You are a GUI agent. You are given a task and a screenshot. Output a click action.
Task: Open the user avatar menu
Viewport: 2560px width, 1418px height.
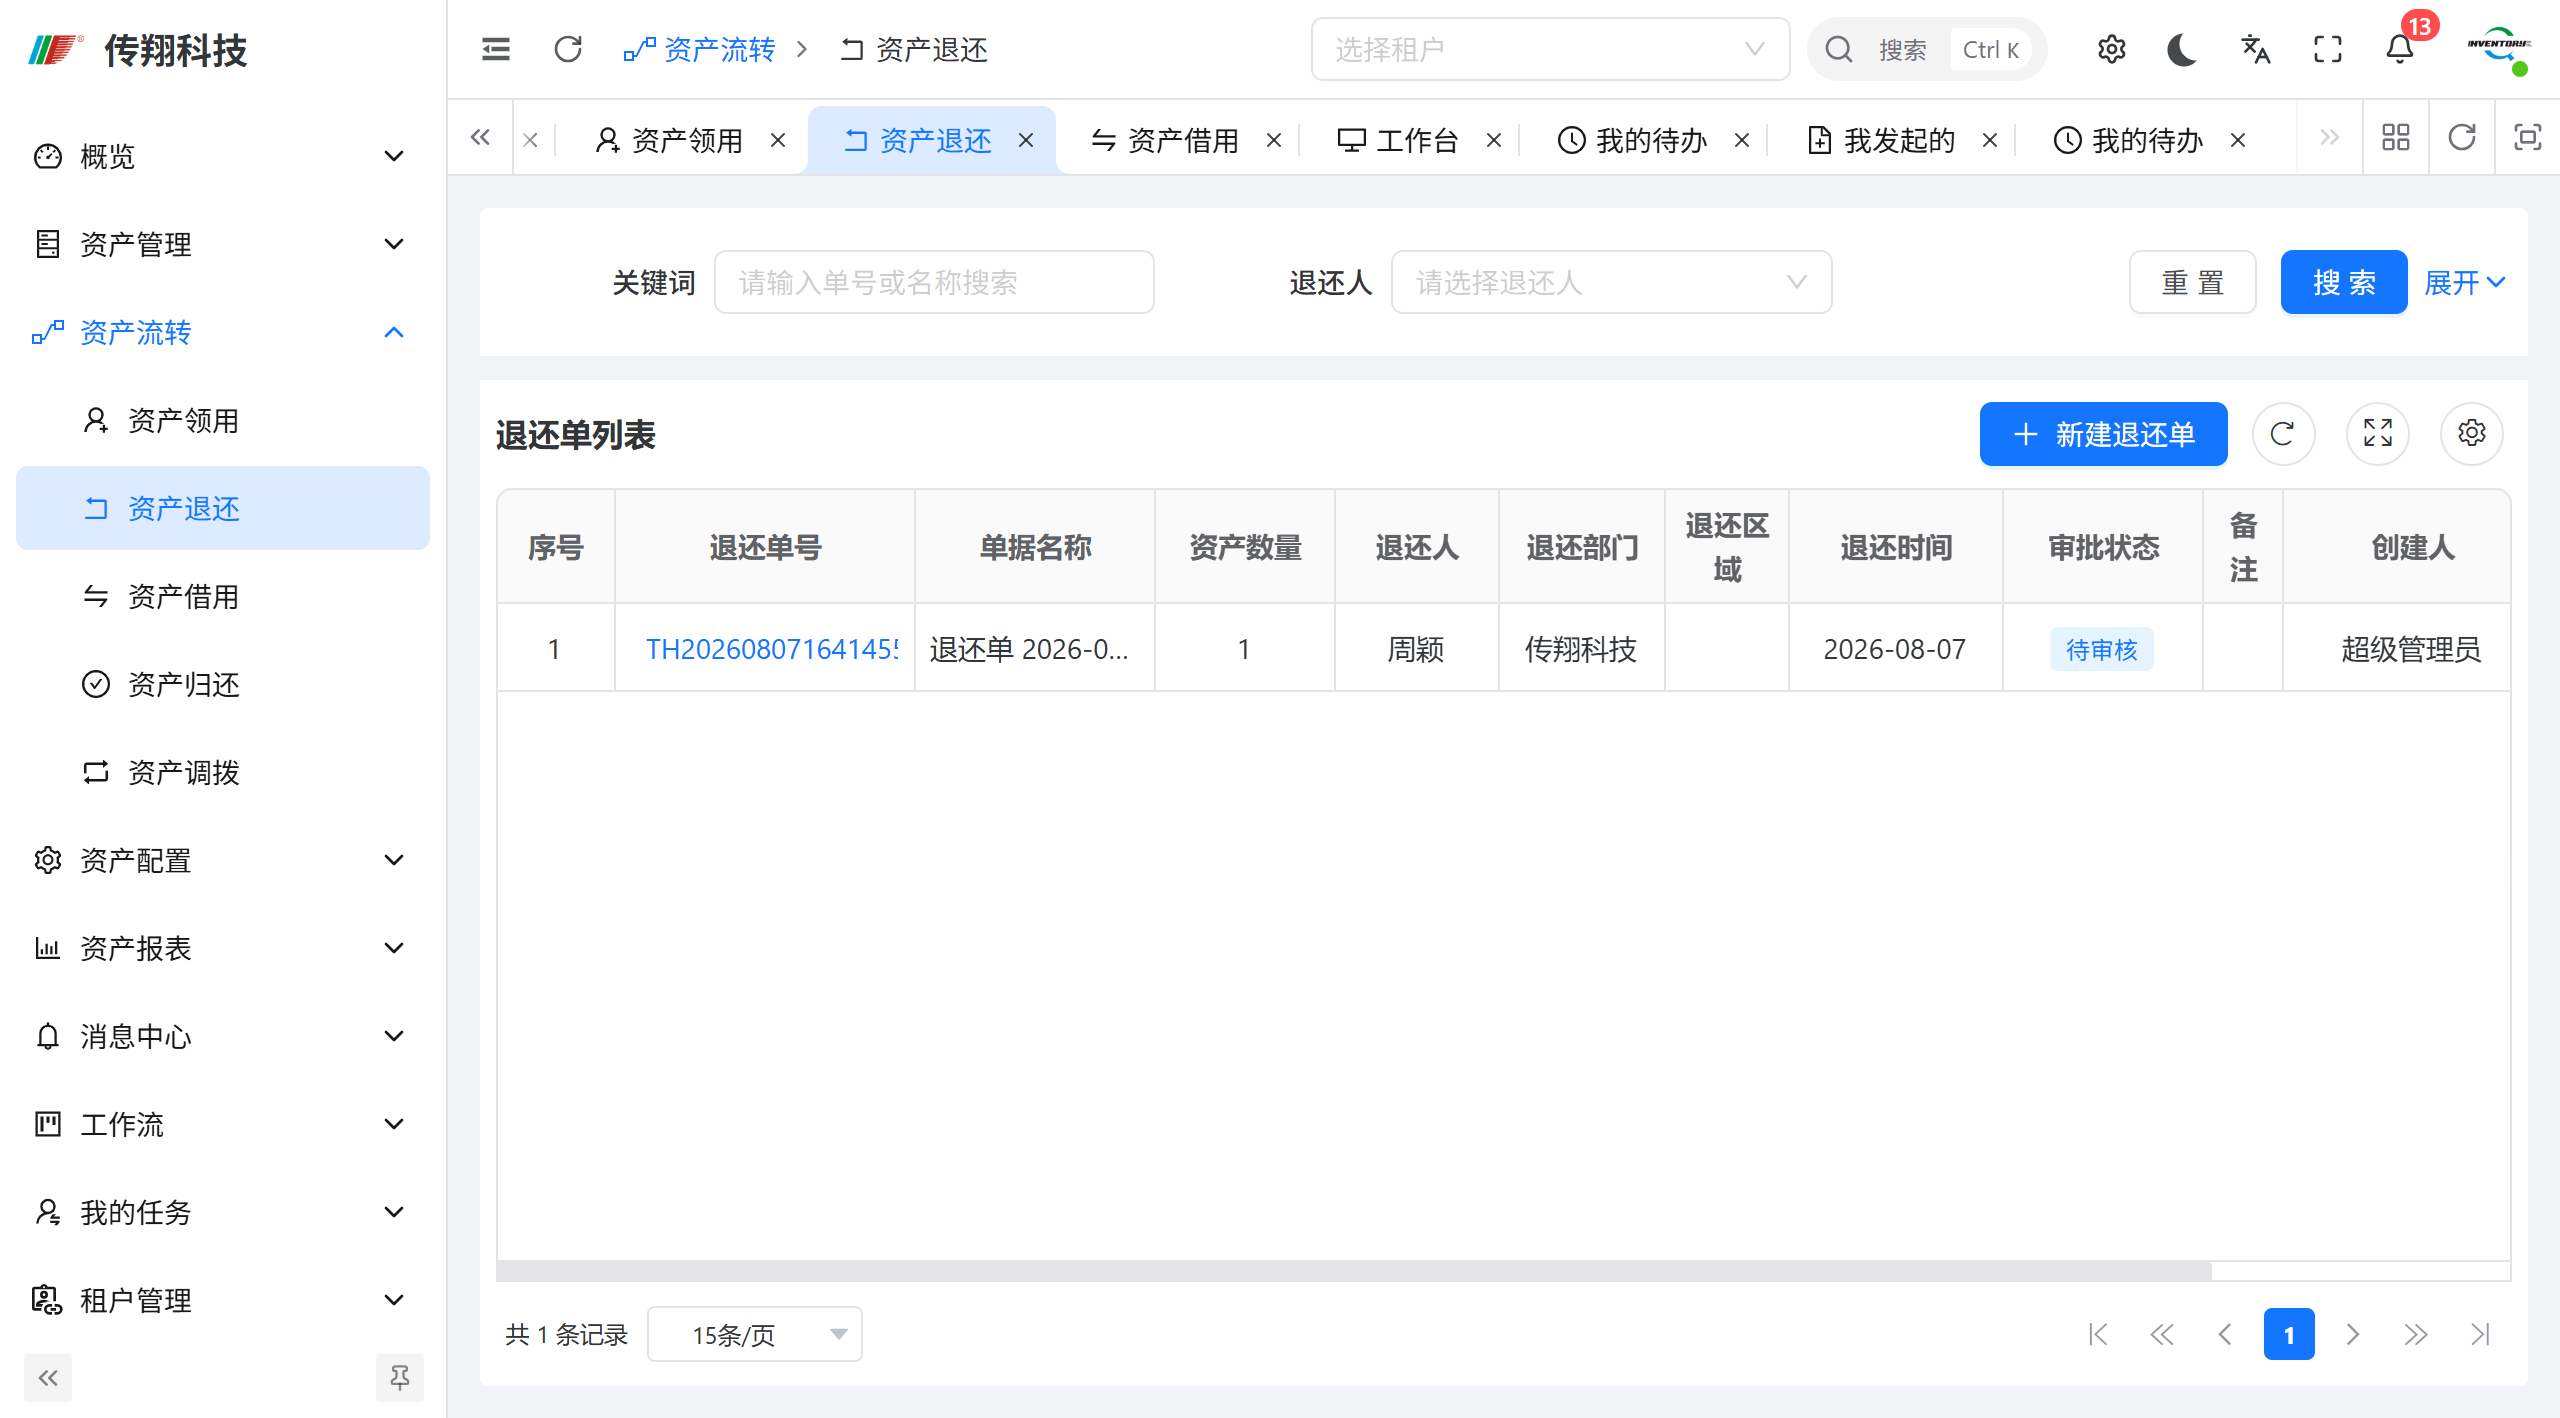point(2498,49)
